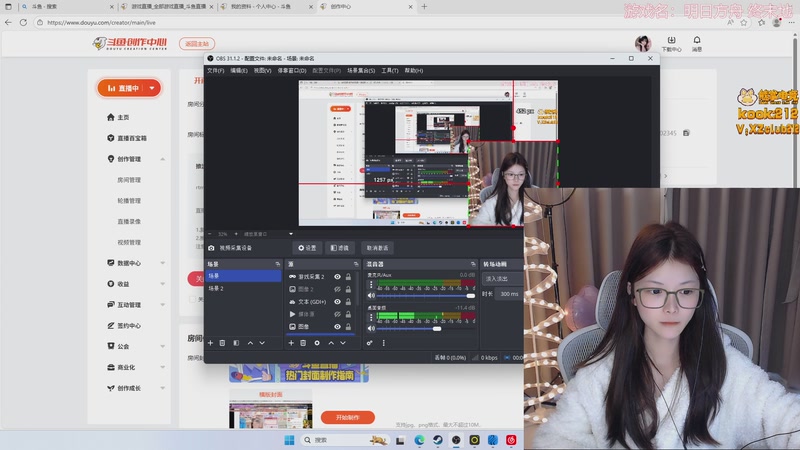Move the selected source up in list
The width and height of the screenshot is (800, 450).
[331, 343]
